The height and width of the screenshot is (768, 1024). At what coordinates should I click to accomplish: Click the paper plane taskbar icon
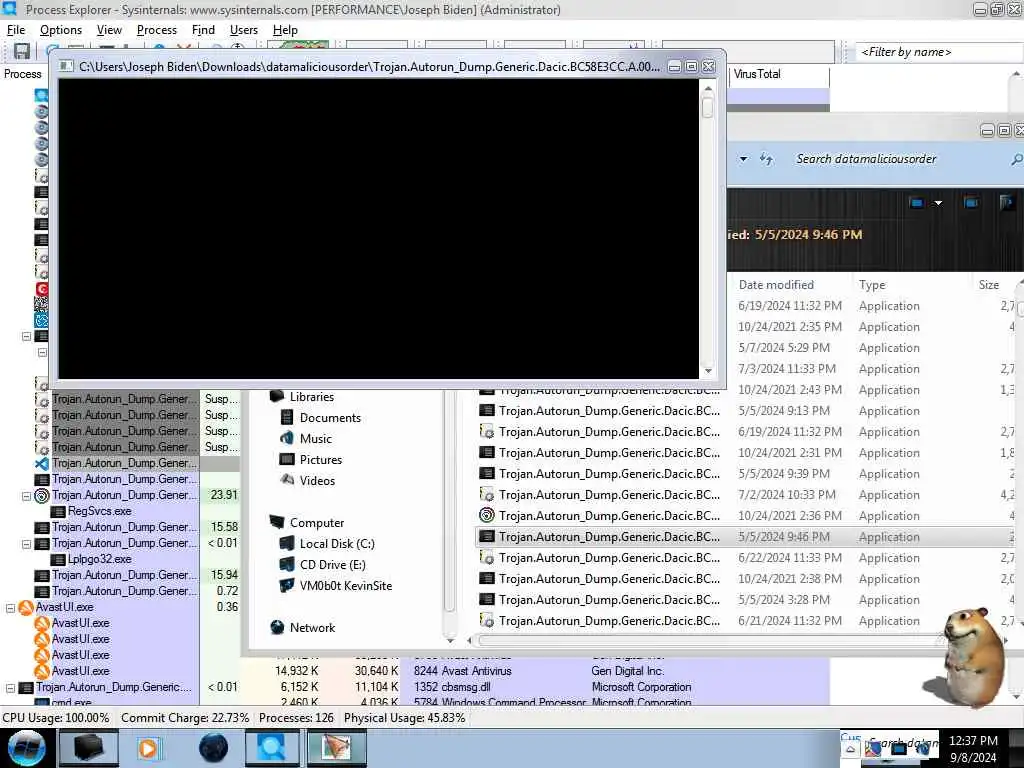point(336,748)
